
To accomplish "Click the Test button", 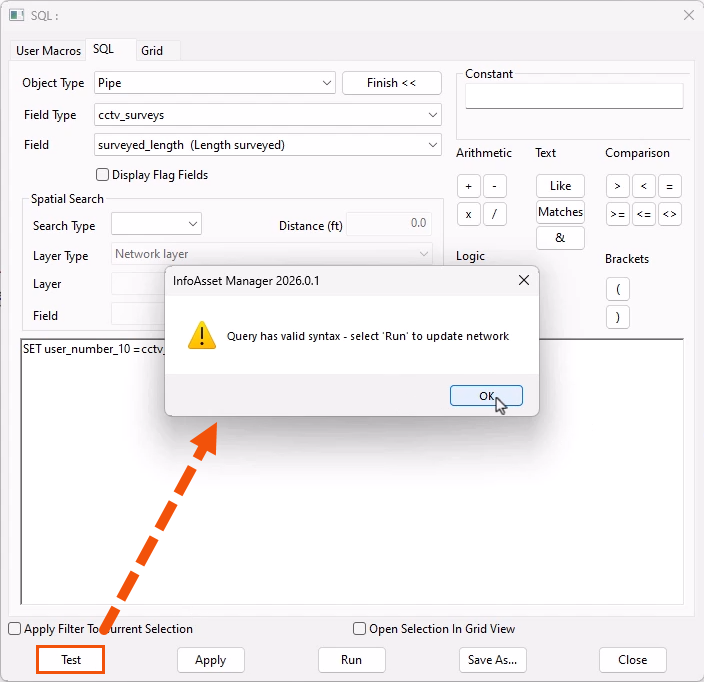I will 70,660.
